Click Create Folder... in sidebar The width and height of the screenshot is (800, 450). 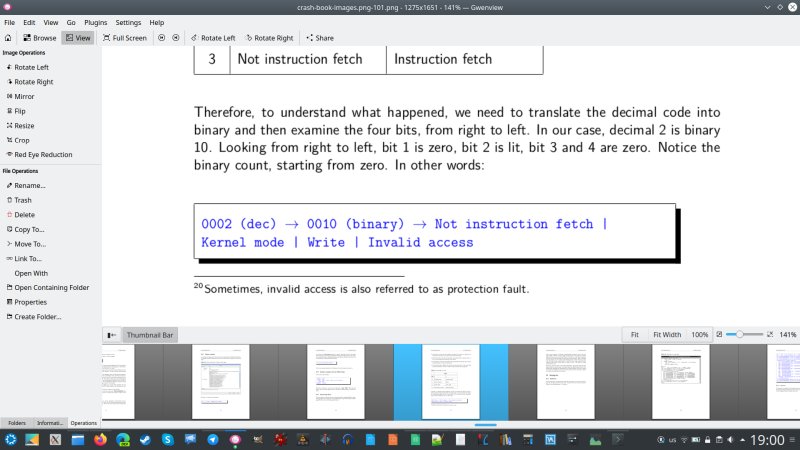coord(34,317)
